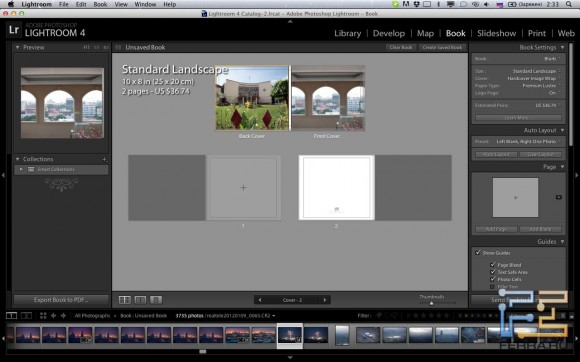Open the Book menu in menu bar
Viewport: 580px width, 362px height.
click(100, 4)
